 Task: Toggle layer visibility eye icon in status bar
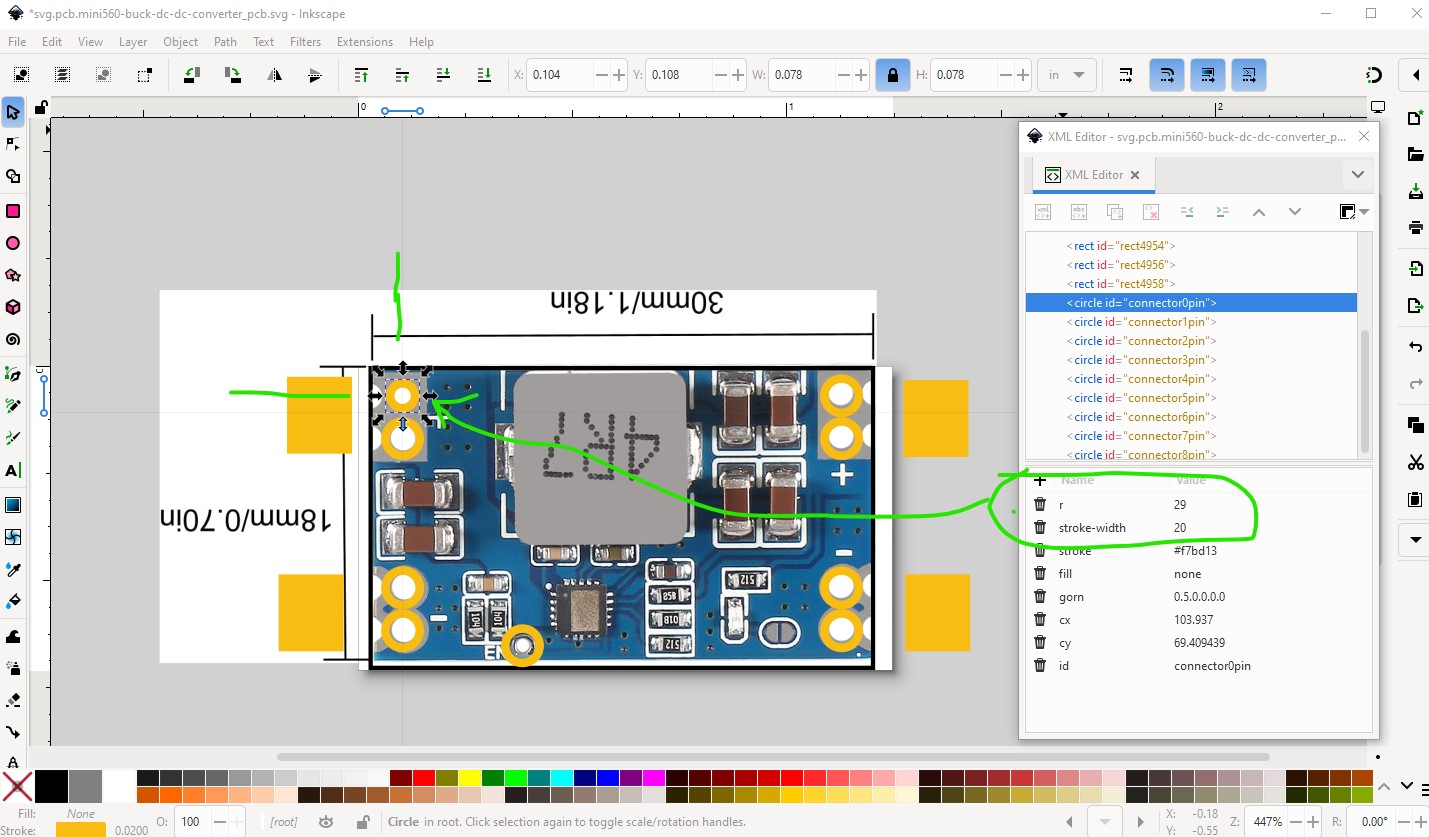point(326,822)
